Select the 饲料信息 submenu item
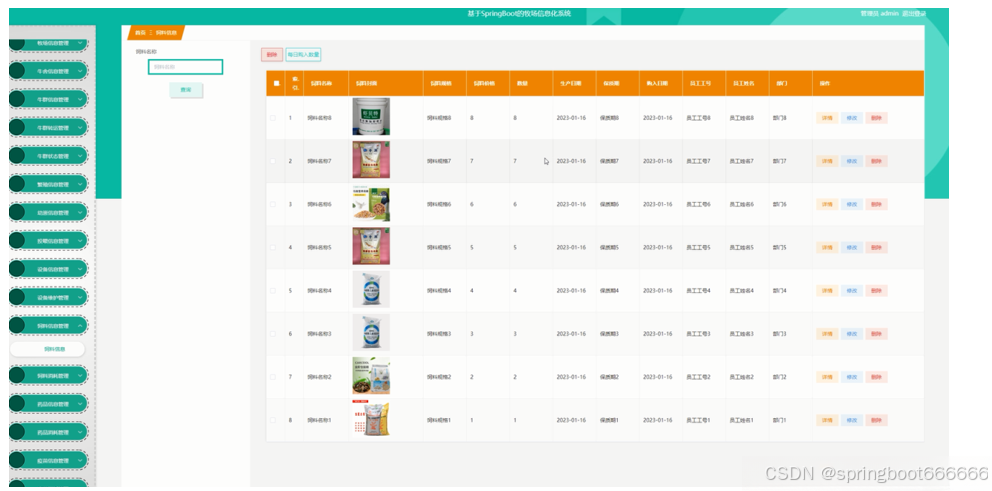Viewport: 992px width, 491px height. [x=47, y=349]
